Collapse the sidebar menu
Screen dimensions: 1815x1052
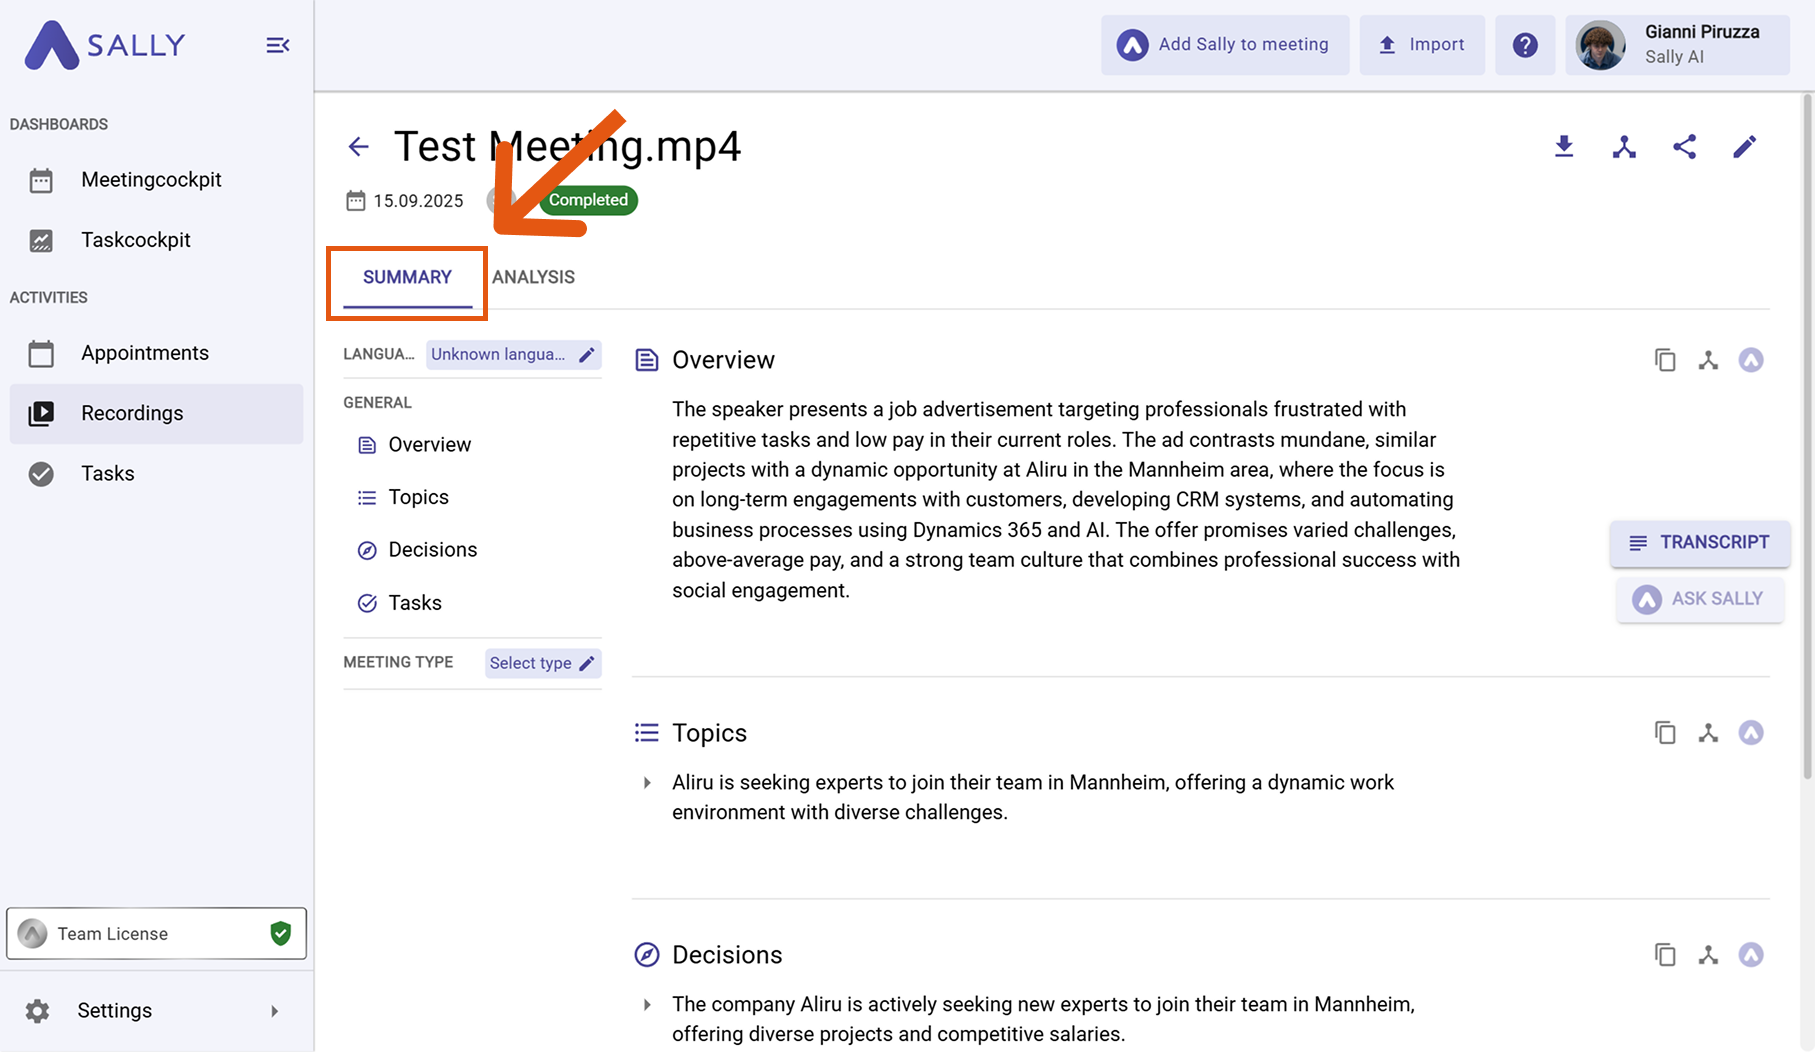(x=277, y=45)
